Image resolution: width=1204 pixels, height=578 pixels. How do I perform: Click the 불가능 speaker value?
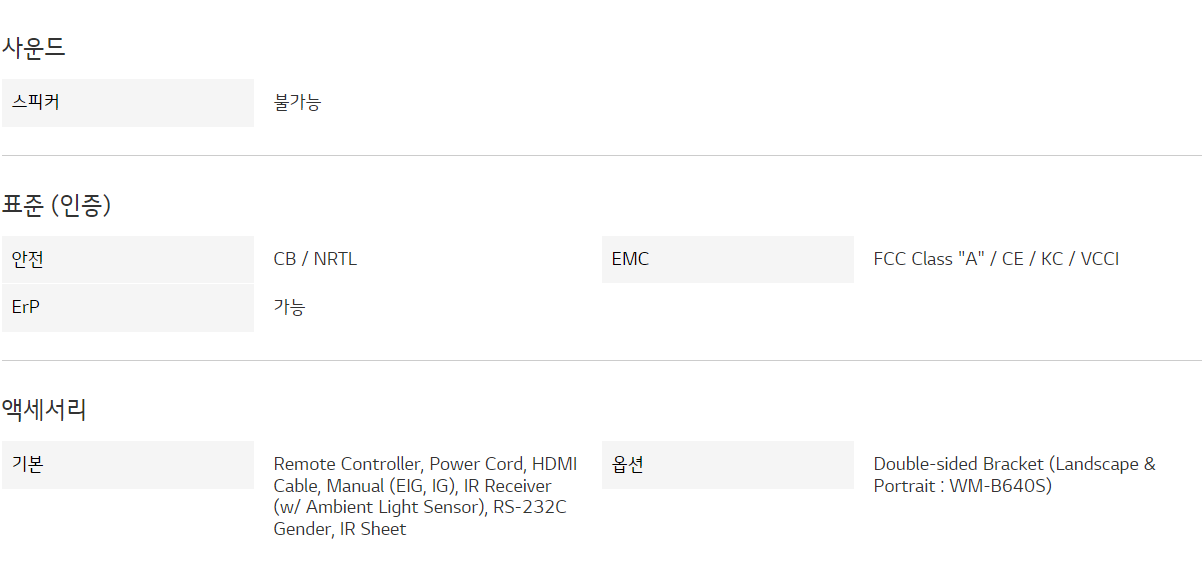click(297, 102)
